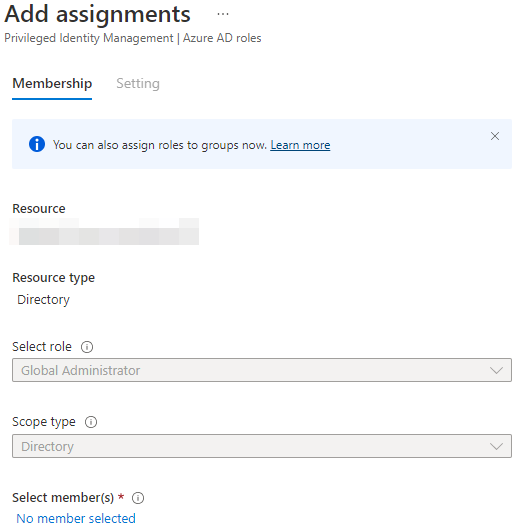Switch to the Setting tab

point(138,84)
